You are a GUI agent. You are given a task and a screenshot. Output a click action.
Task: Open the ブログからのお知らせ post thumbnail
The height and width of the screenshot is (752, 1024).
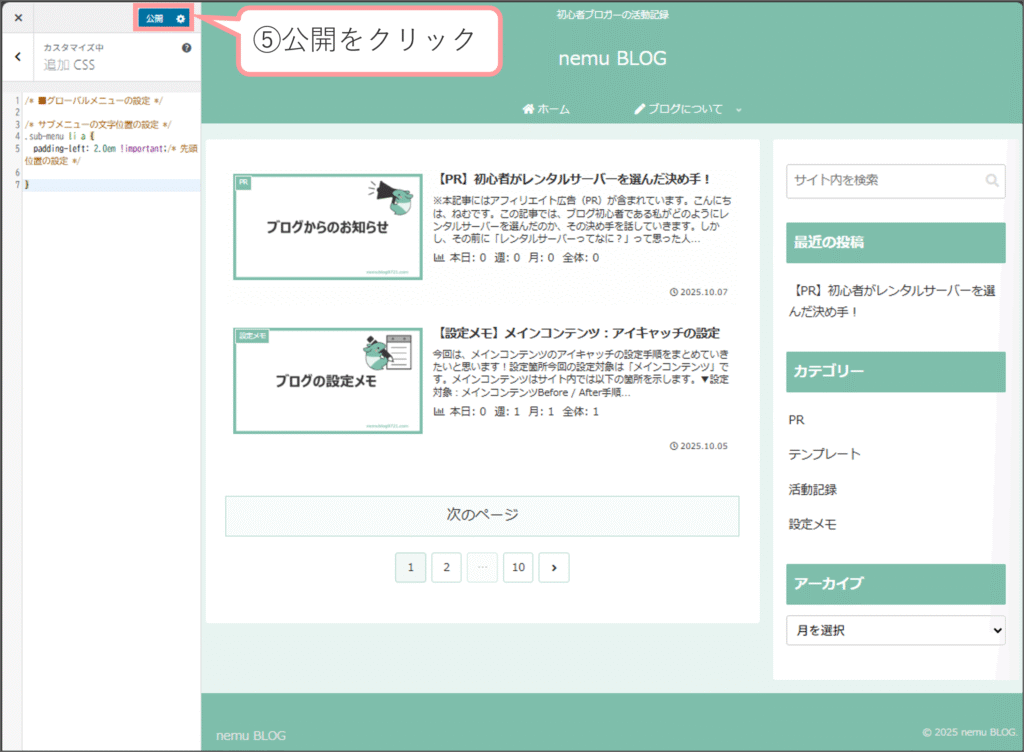(327, 227)
